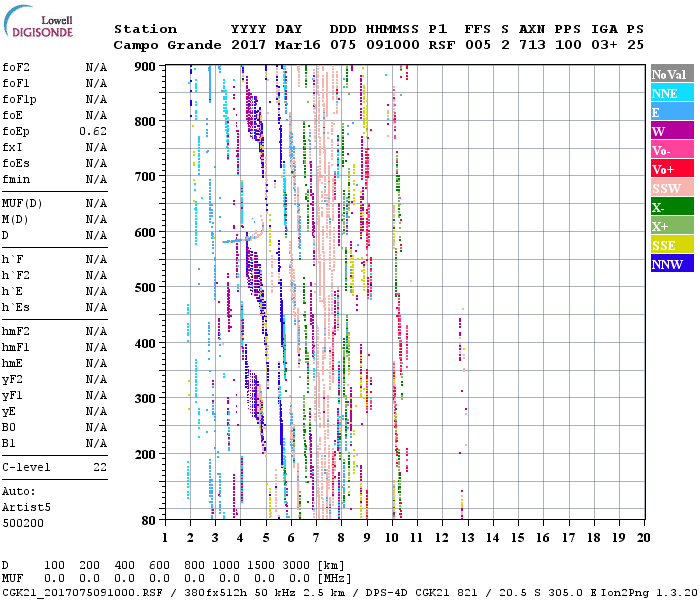Select the NNE legend swatch
Image resolution: width=700 pixels, height=600 pixels.
672,93
